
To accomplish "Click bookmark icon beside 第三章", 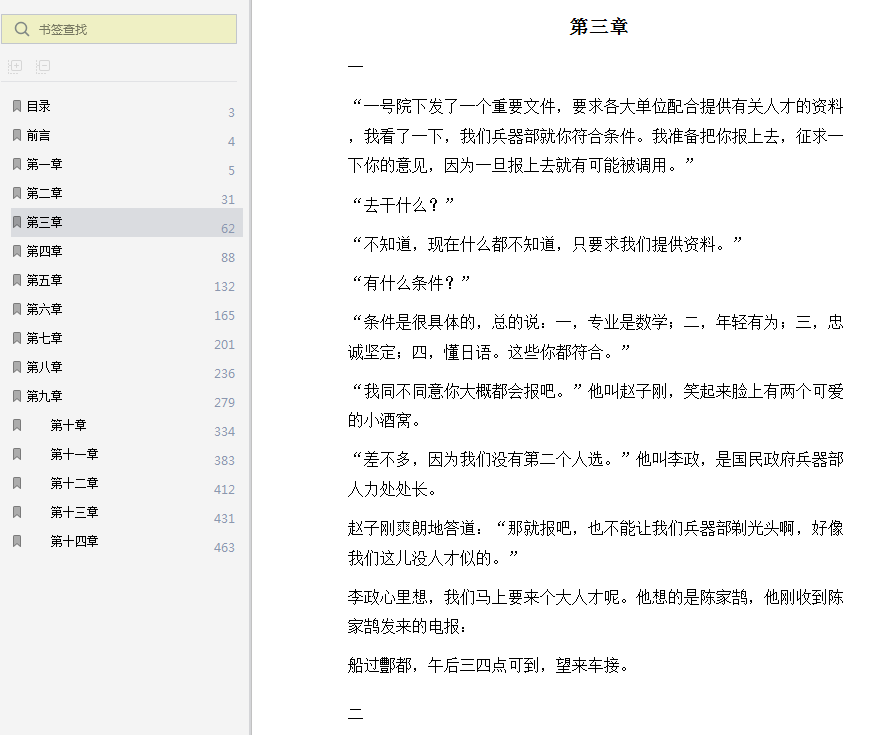I will (17, 222).
